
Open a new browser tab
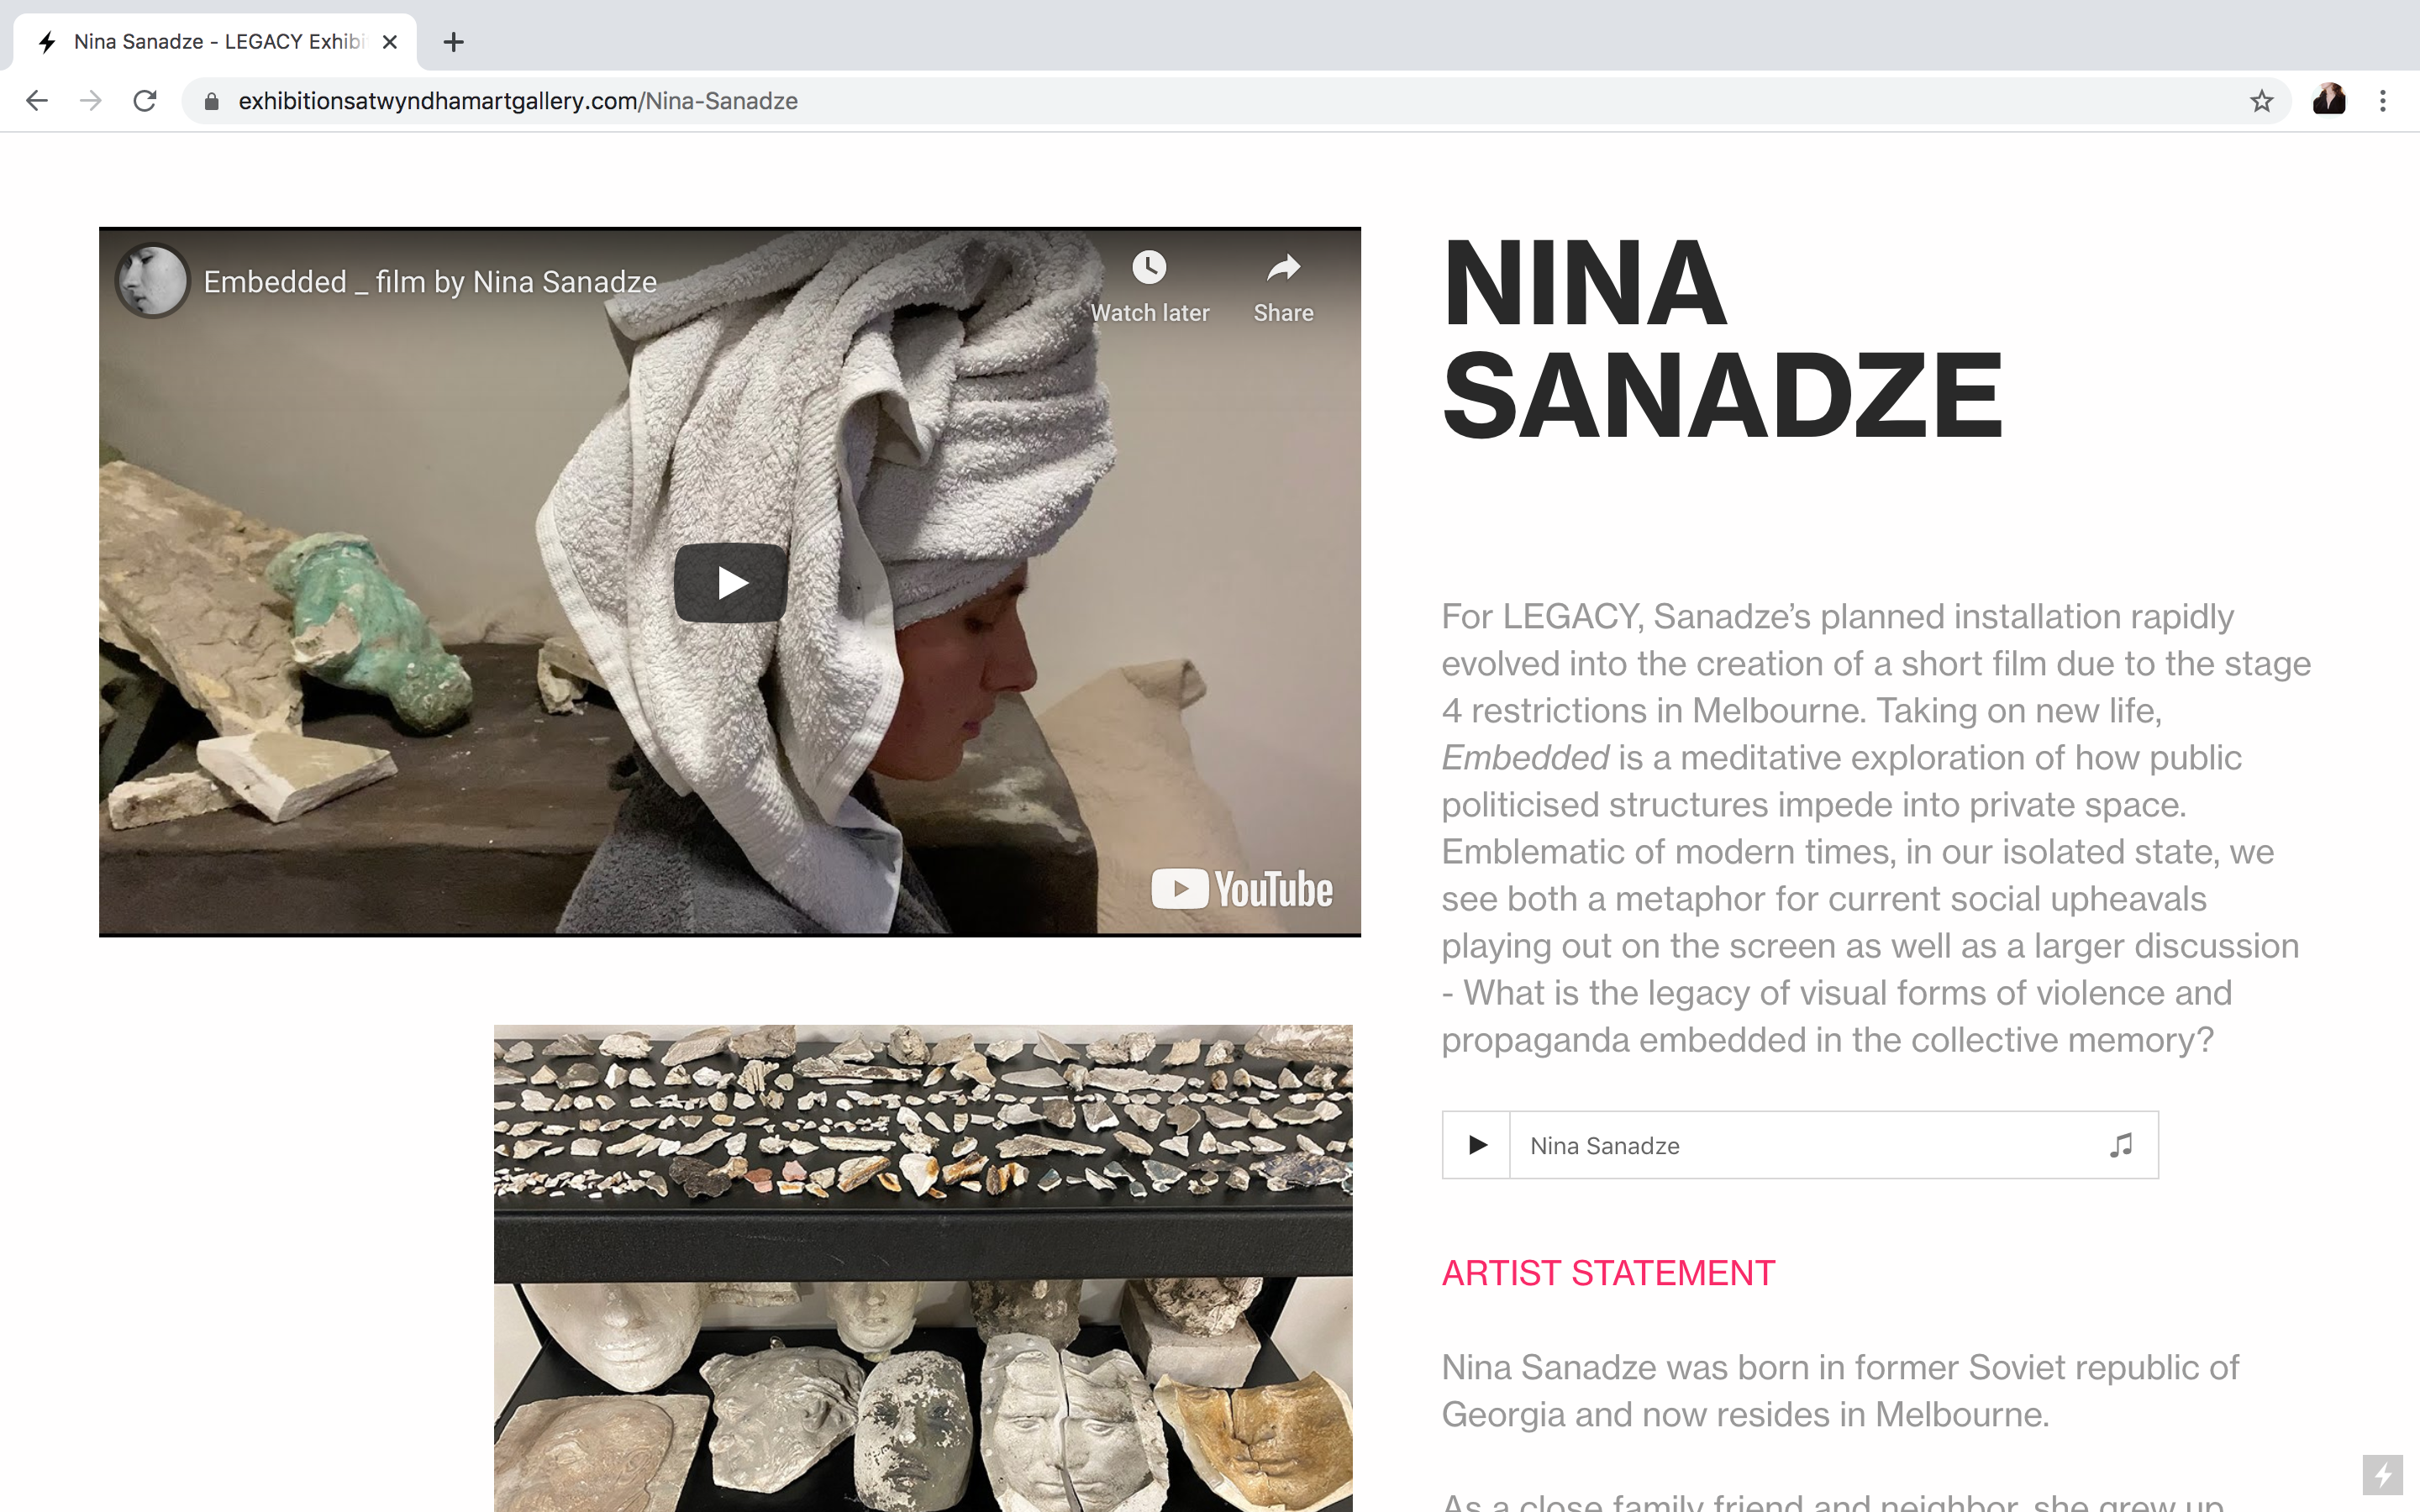click(454, 42)
